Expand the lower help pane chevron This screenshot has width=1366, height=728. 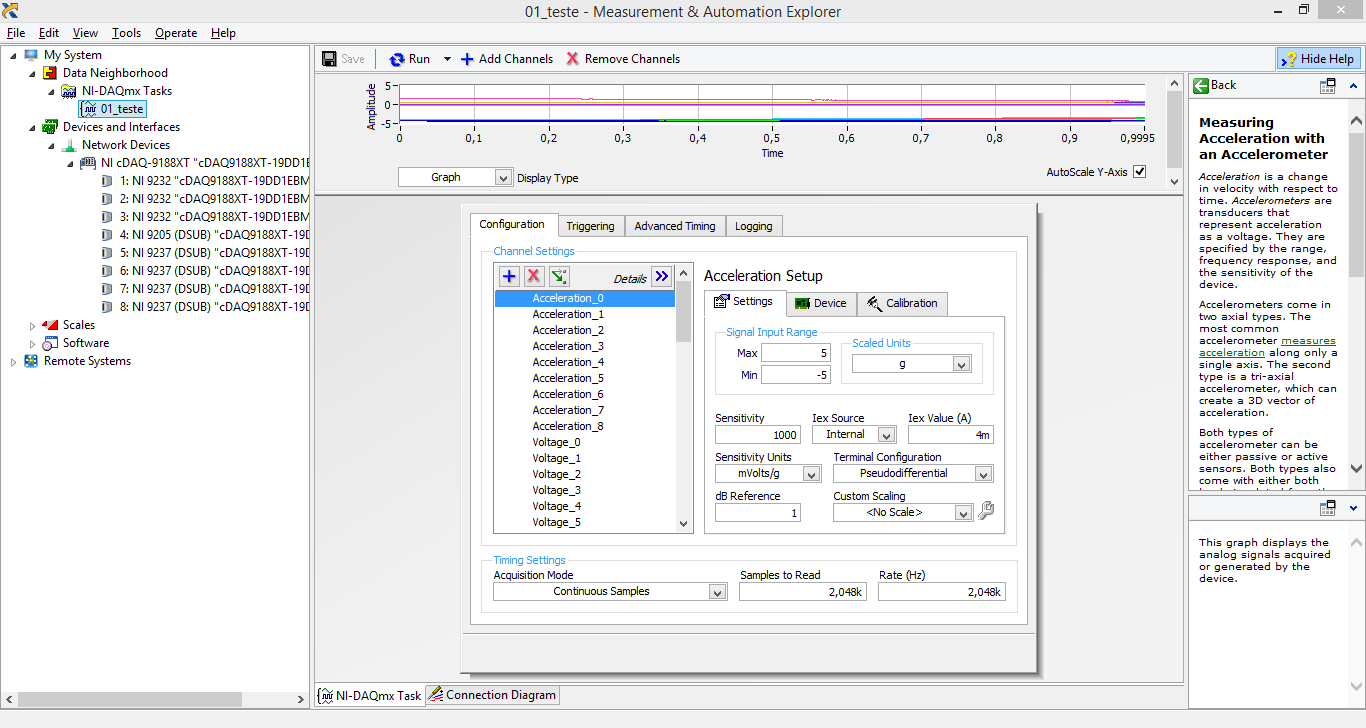point(1354,508)
